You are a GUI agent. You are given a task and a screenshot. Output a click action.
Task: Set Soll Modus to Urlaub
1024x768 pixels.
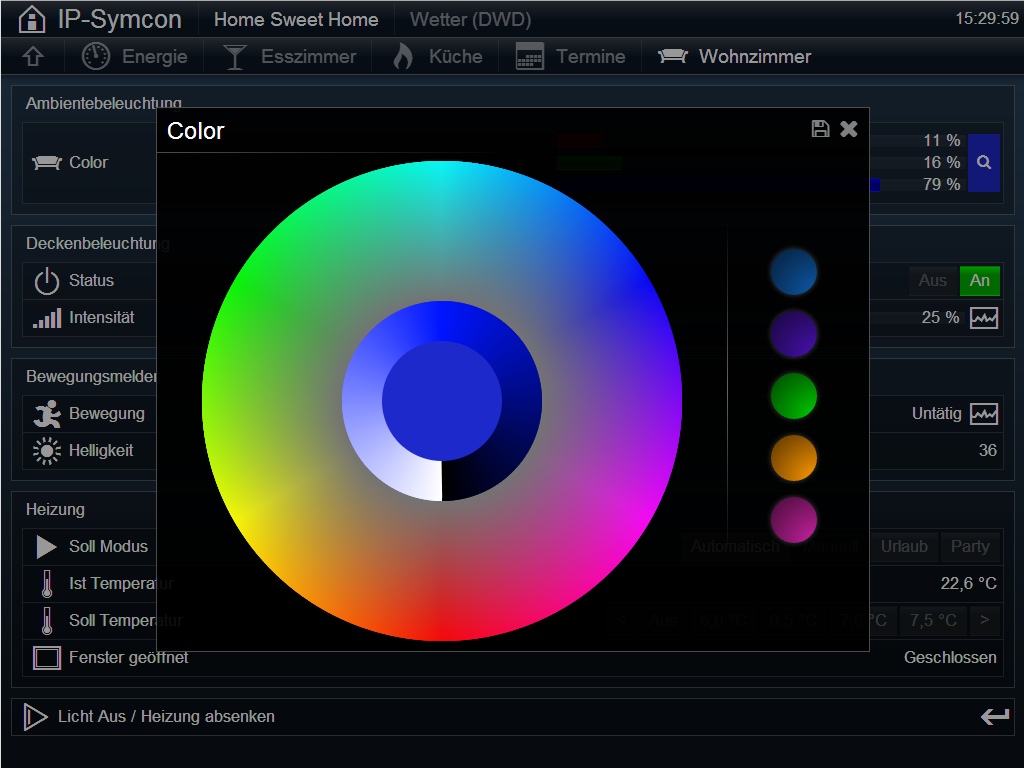tap(904, 547)
